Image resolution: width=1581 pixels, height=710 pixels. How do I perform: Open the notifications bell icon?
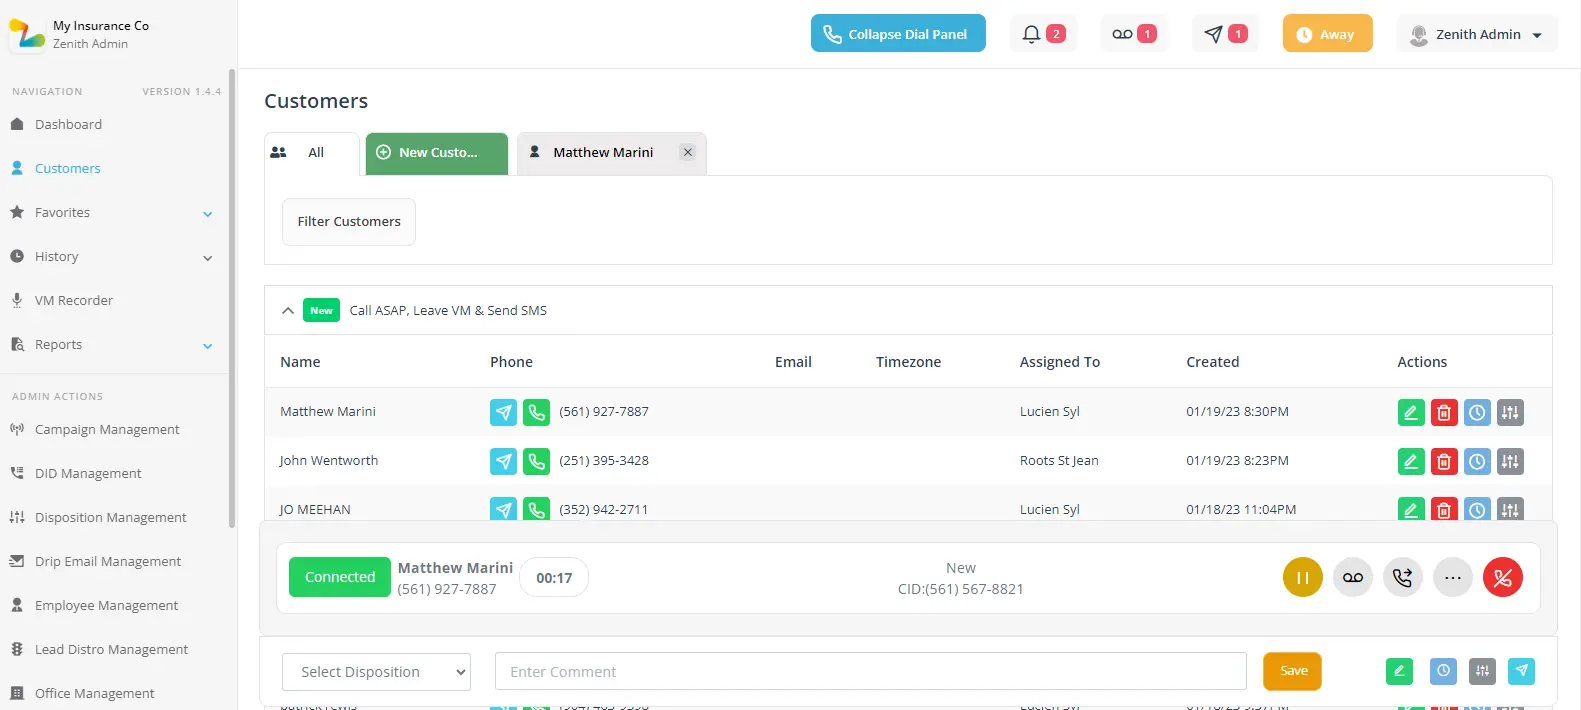point(1042,34)
